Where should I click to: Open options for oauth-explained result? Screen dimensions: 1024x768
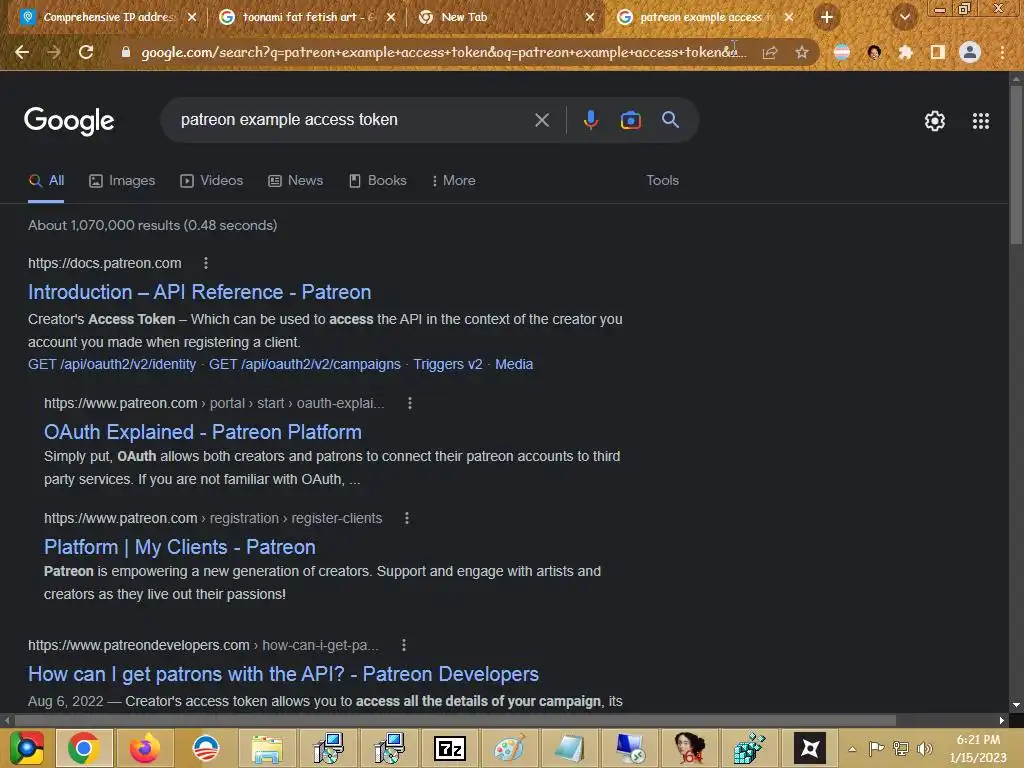[409, 404]
